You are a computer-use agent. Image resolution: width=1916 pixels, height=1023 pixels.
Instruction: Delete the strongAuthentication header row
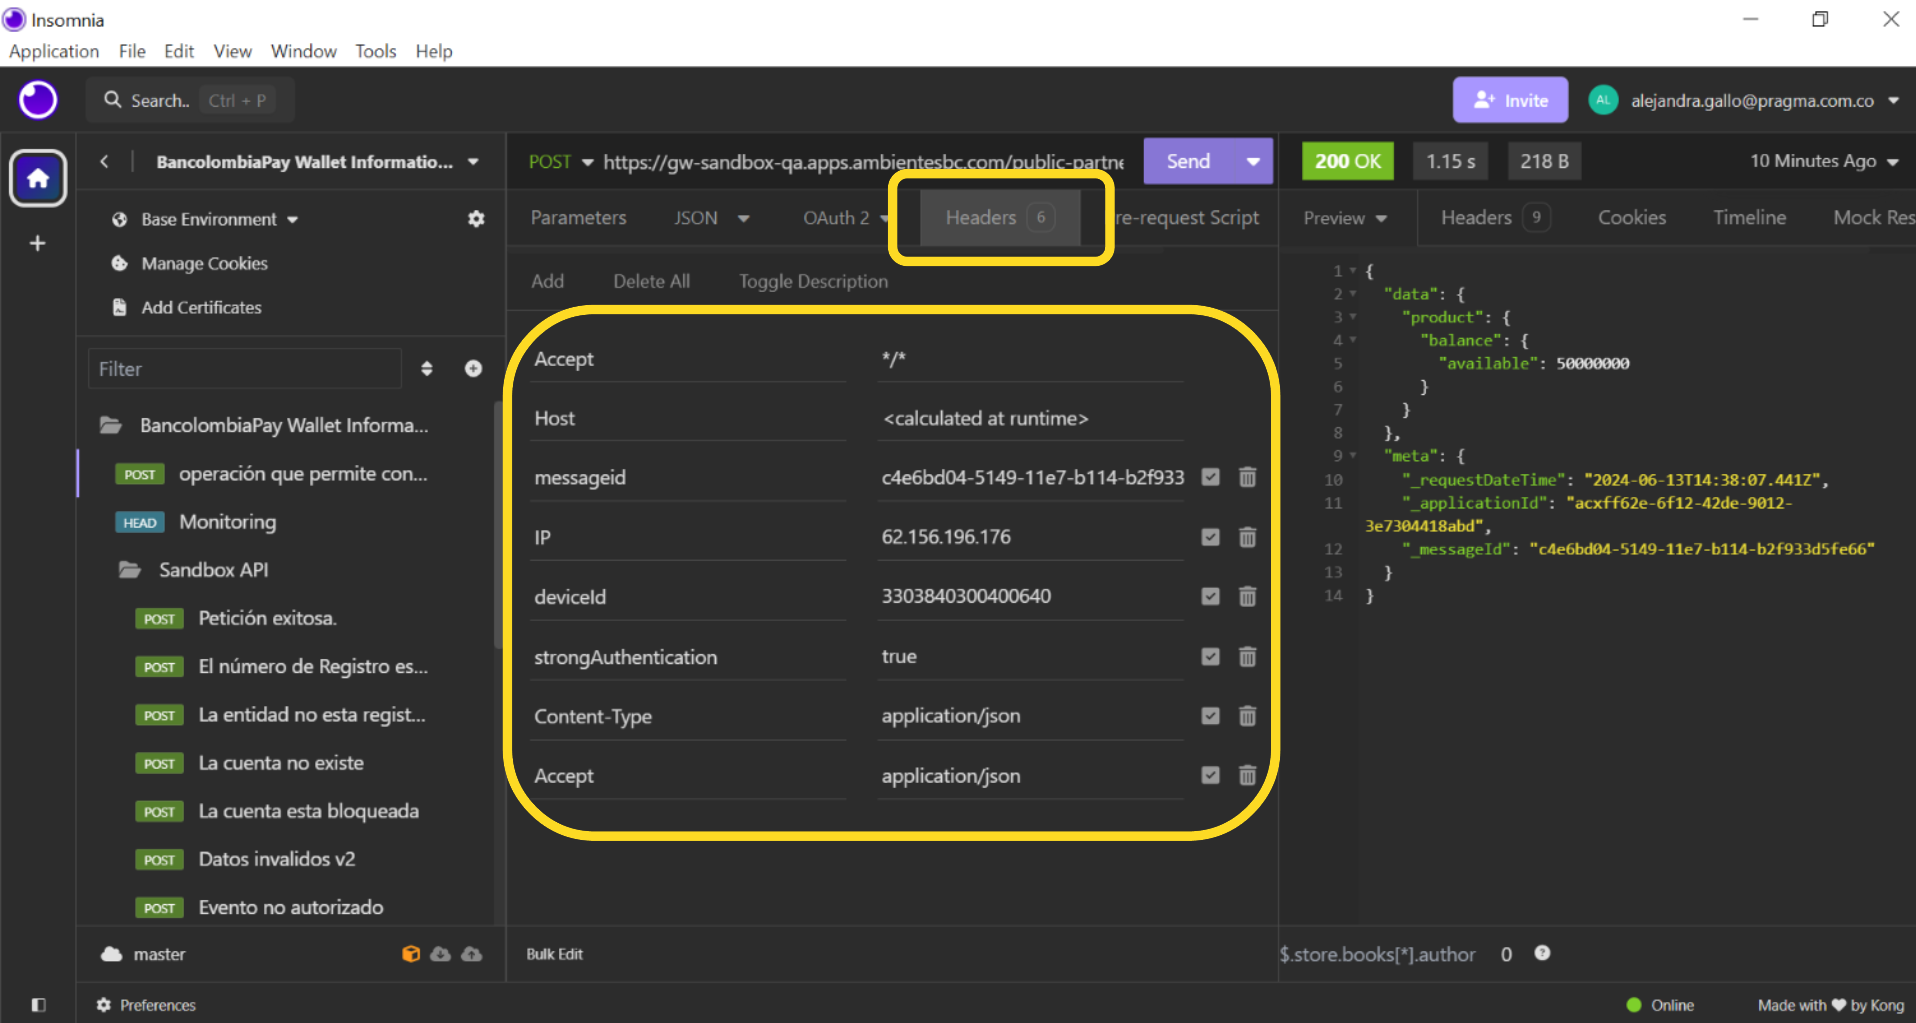[x=1247, y=657]
